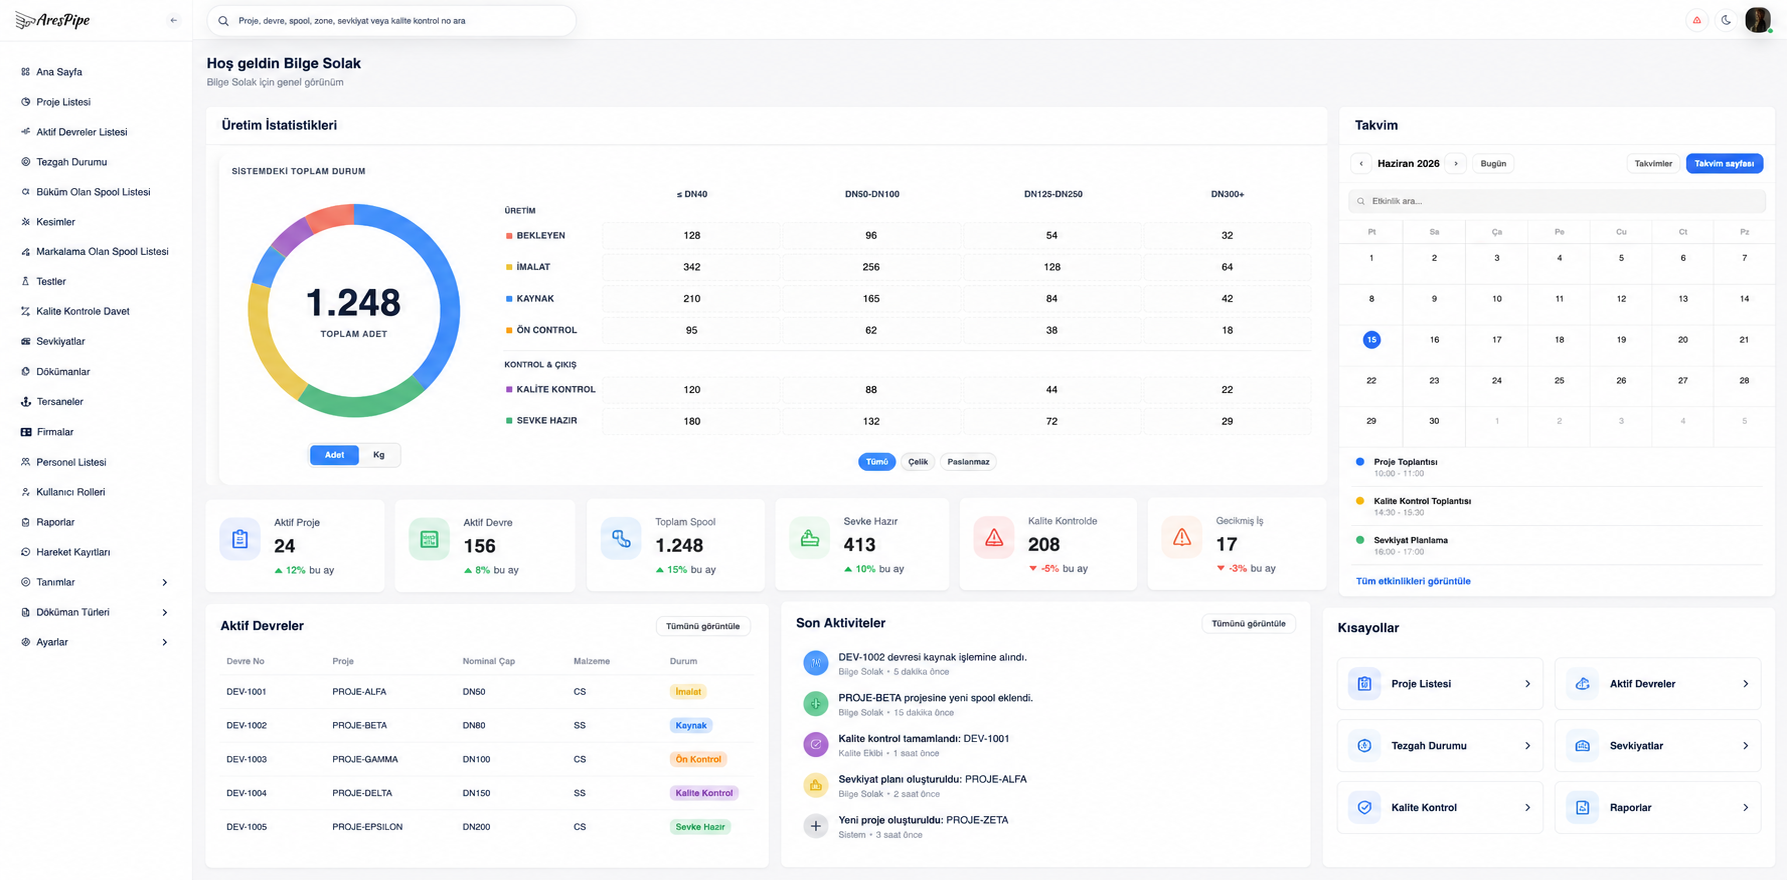Click the Aktif Proje clipboard icon
The height and width of the screenshot is (880, 1787).
point(240,539)
